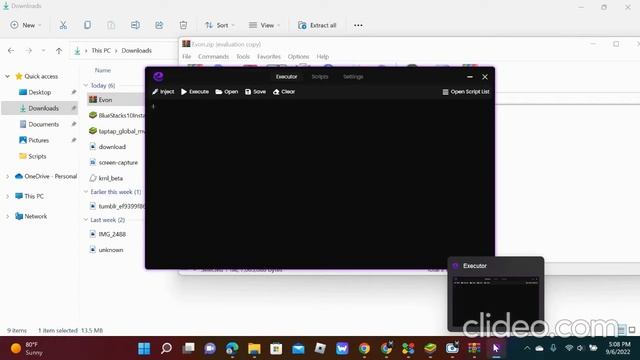Open the Favorites menu in WinRAR
The image size is (640, 360).
click(x=269, y=56)
